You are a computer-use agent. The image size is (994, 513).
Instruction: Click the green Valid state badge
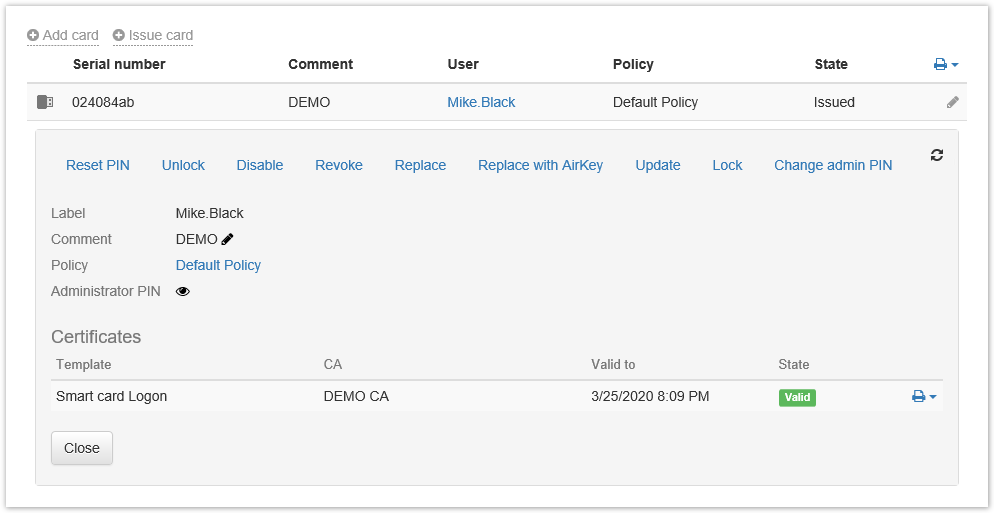coord(797,397)
